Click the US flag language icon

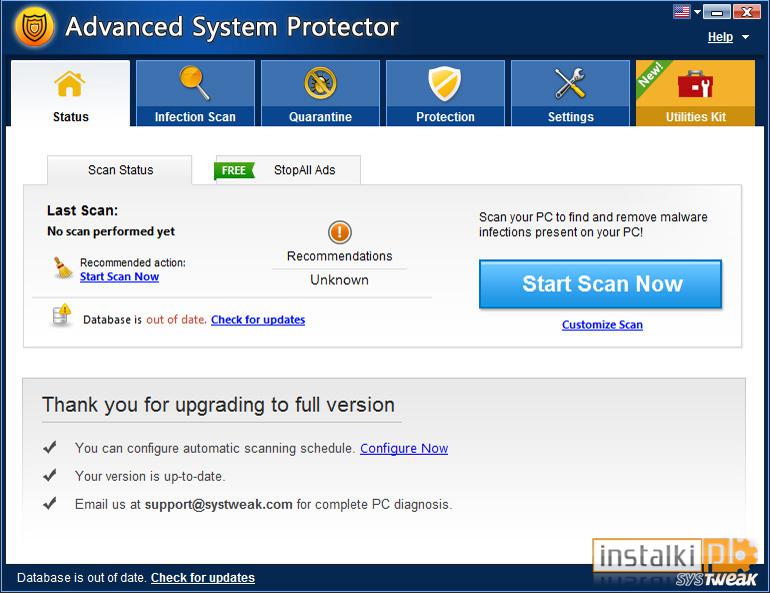pos(682,11)
